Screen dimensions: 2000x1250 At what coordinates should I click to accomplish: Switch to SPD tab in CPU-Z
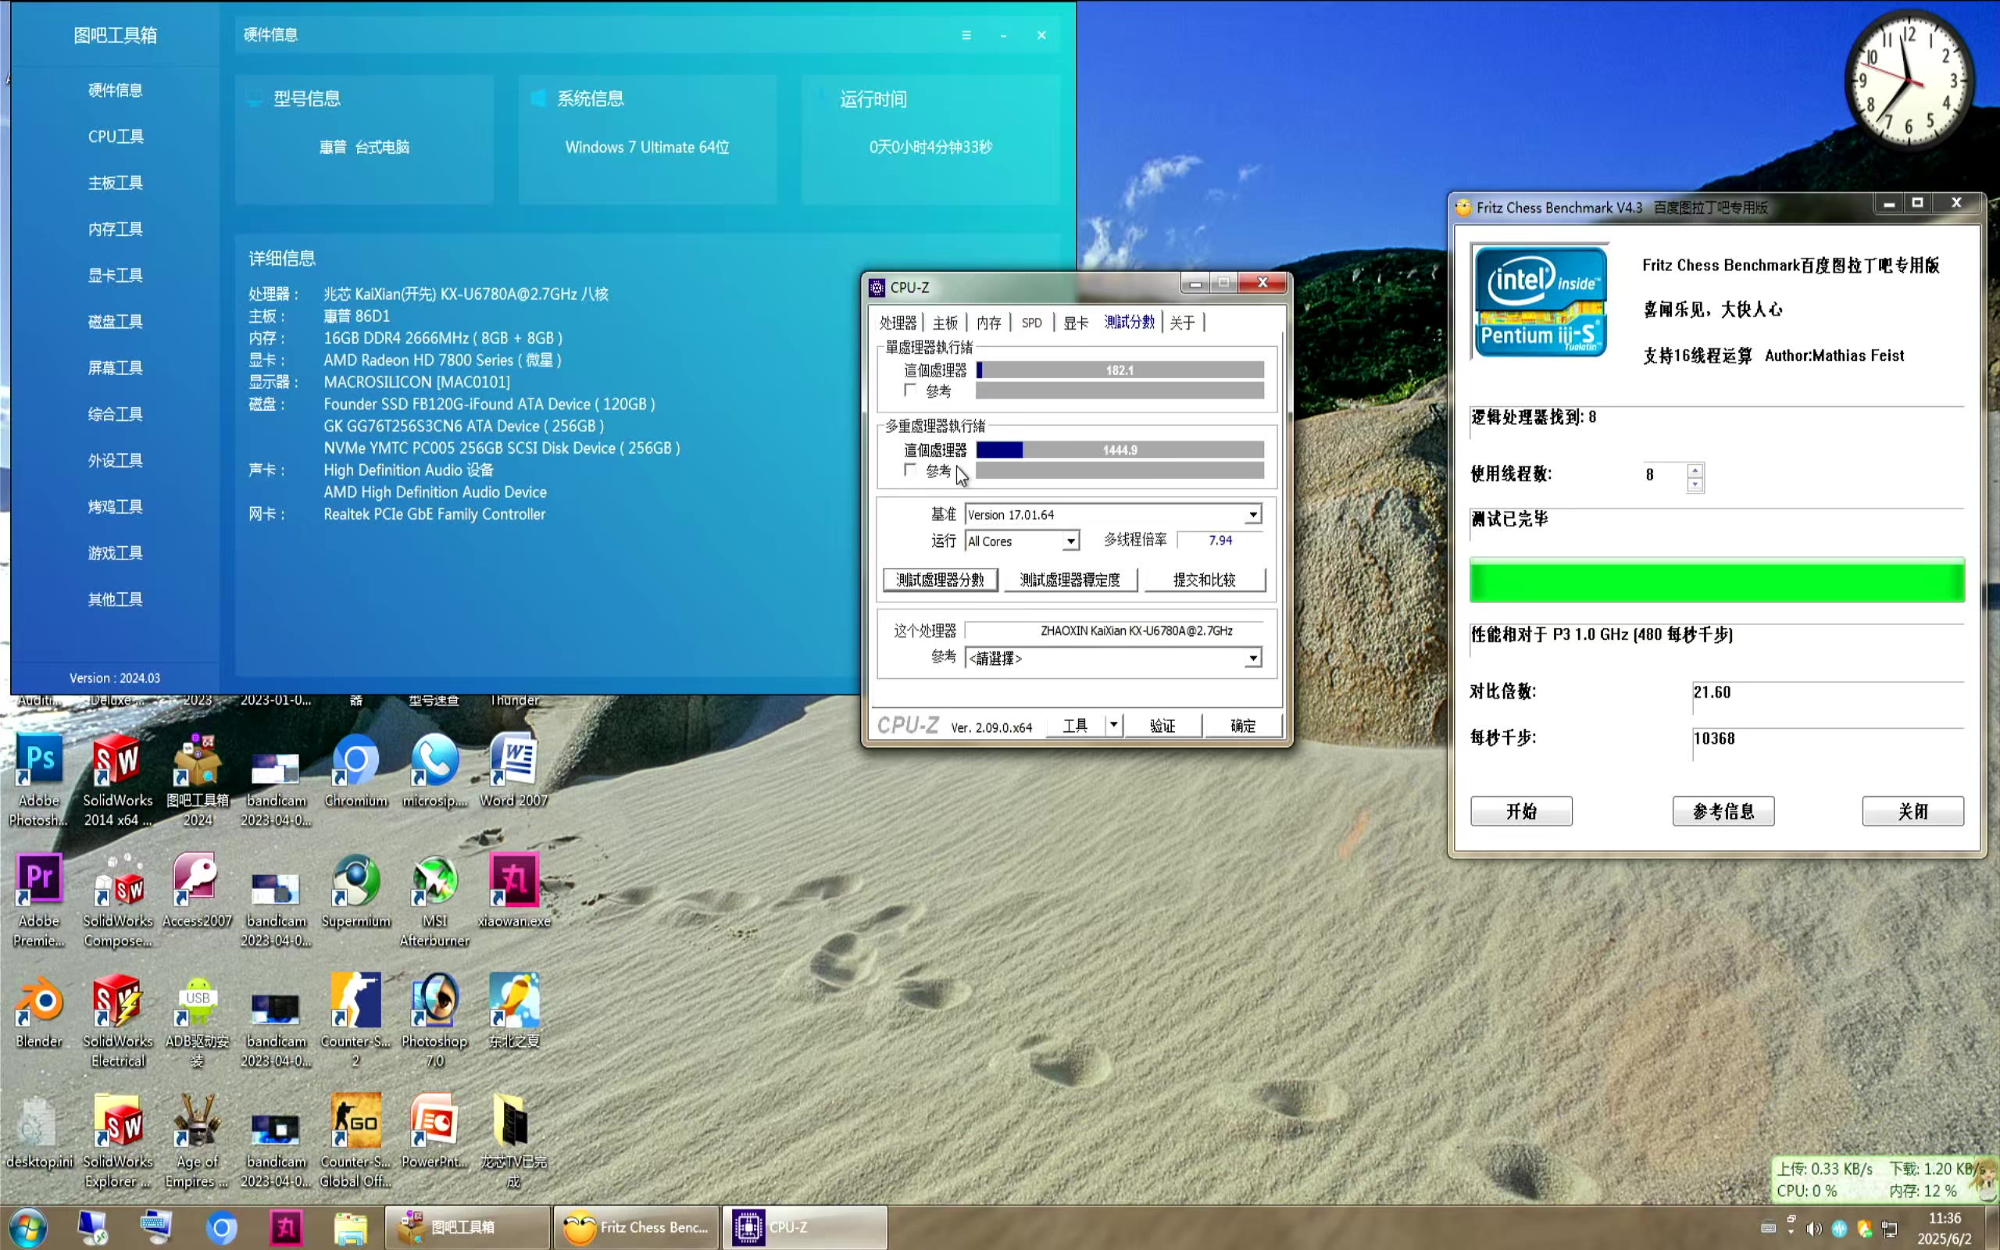(x=1032, y=322)
